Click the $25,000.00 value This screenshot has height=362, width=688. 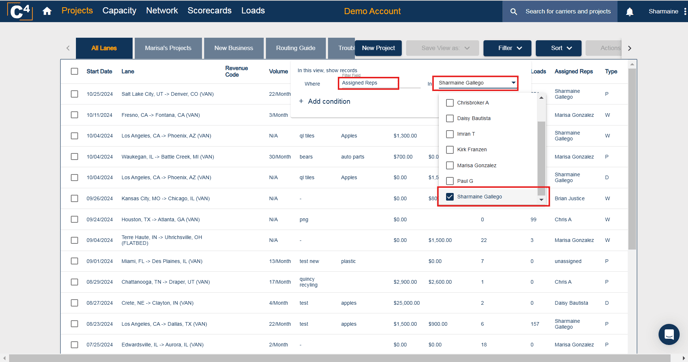[407, 303]
